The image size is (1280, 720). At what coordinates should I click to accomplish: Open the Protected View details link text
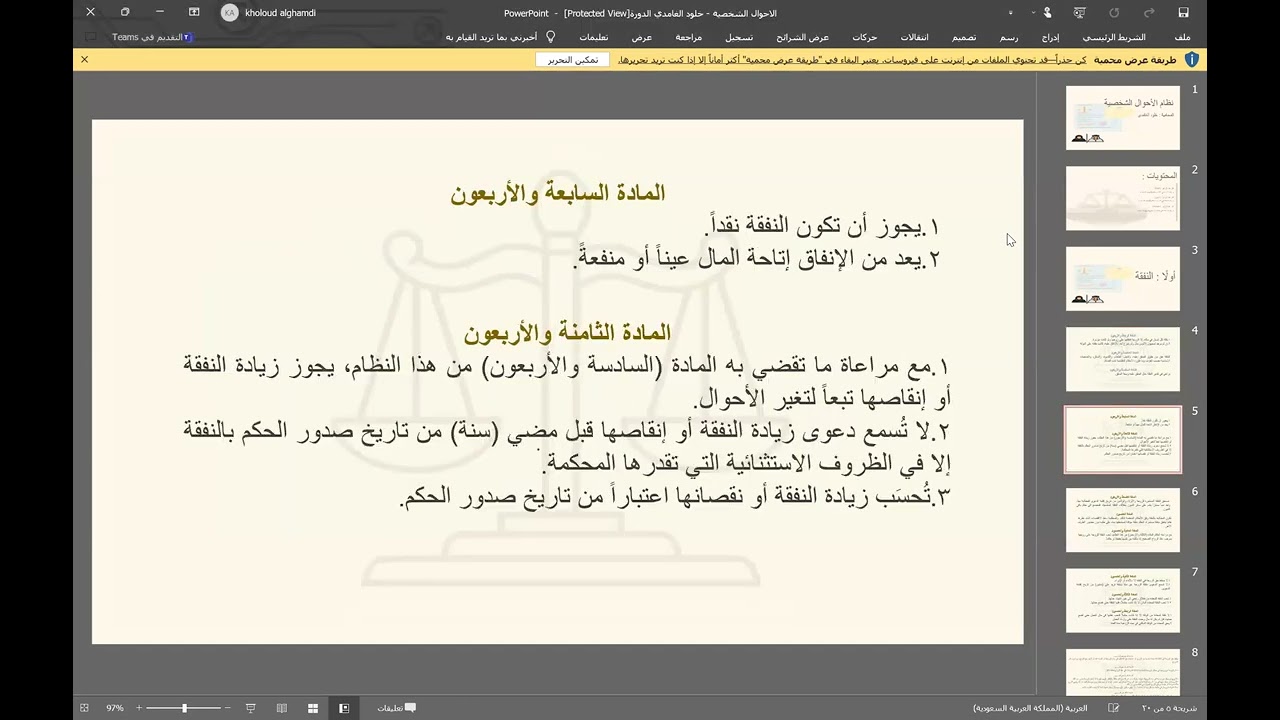click(x=853, y=60)
